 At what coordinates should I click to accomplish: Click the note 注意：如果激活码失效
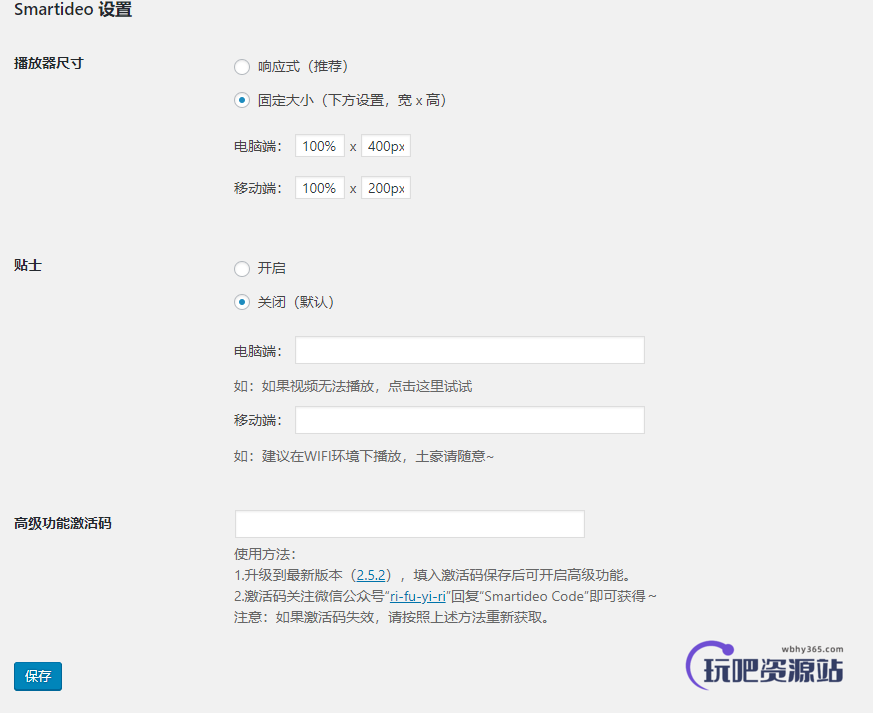click(304, 617)
